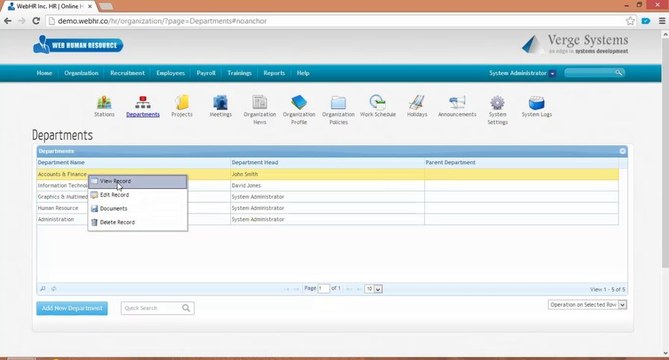669x360 pixels.
Task: Sort by Department Head column header
Action: [327, 163]
